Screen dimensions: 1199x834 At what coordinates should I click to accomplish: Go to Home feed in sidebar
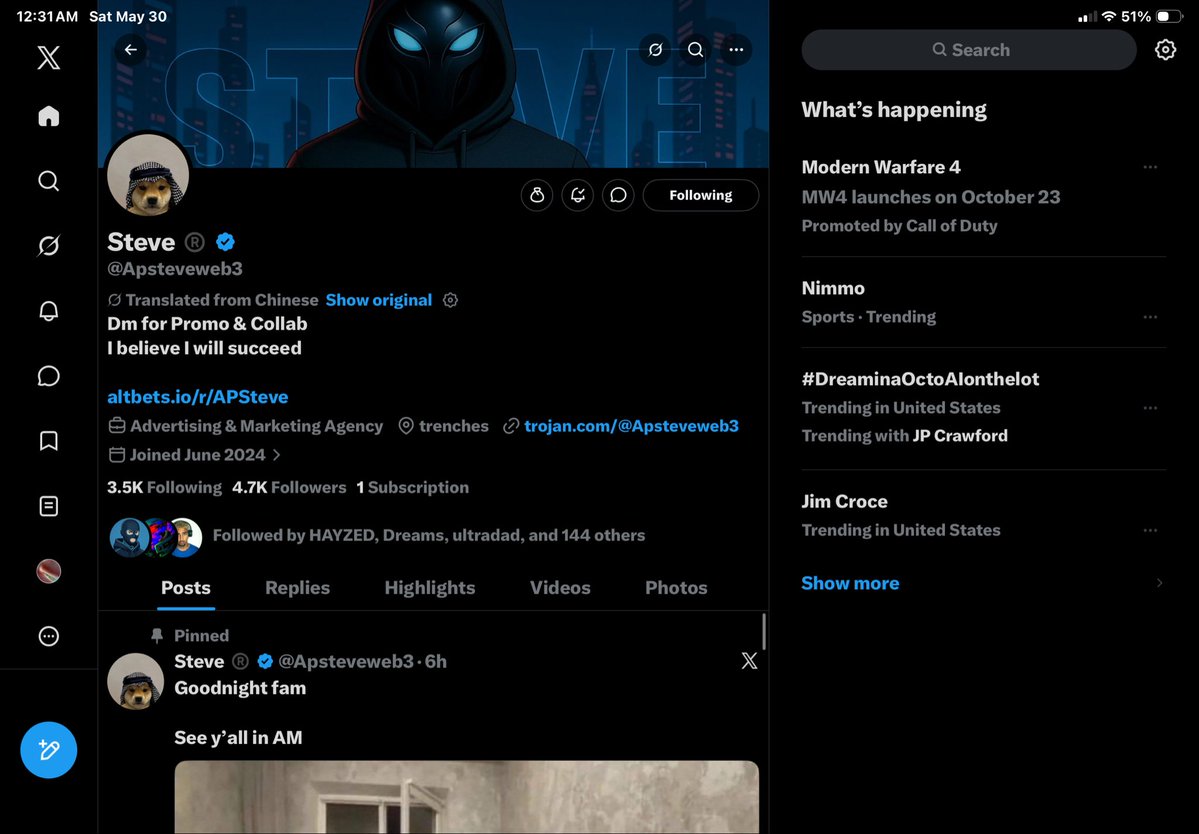(x=48, y=116)
